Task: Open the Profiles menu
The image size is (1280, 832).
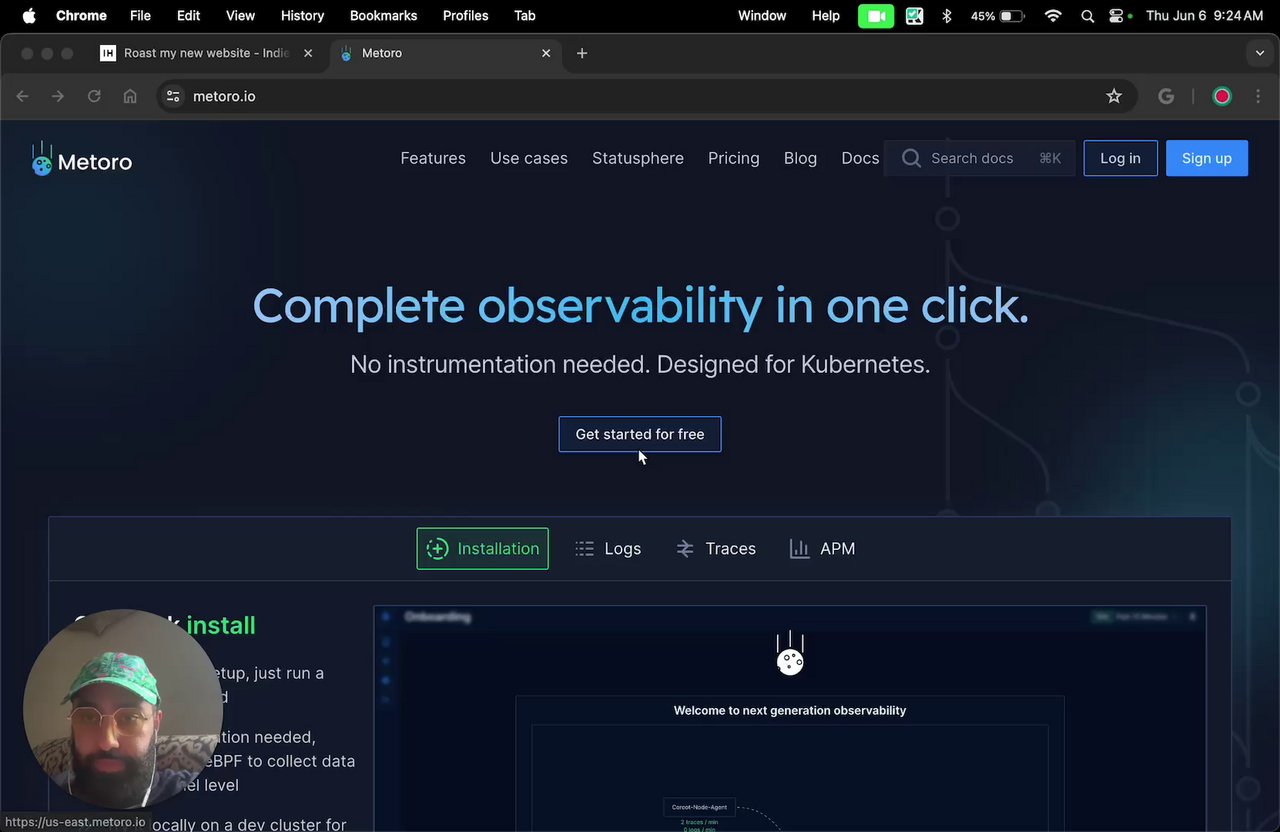Action: [465, 16]
